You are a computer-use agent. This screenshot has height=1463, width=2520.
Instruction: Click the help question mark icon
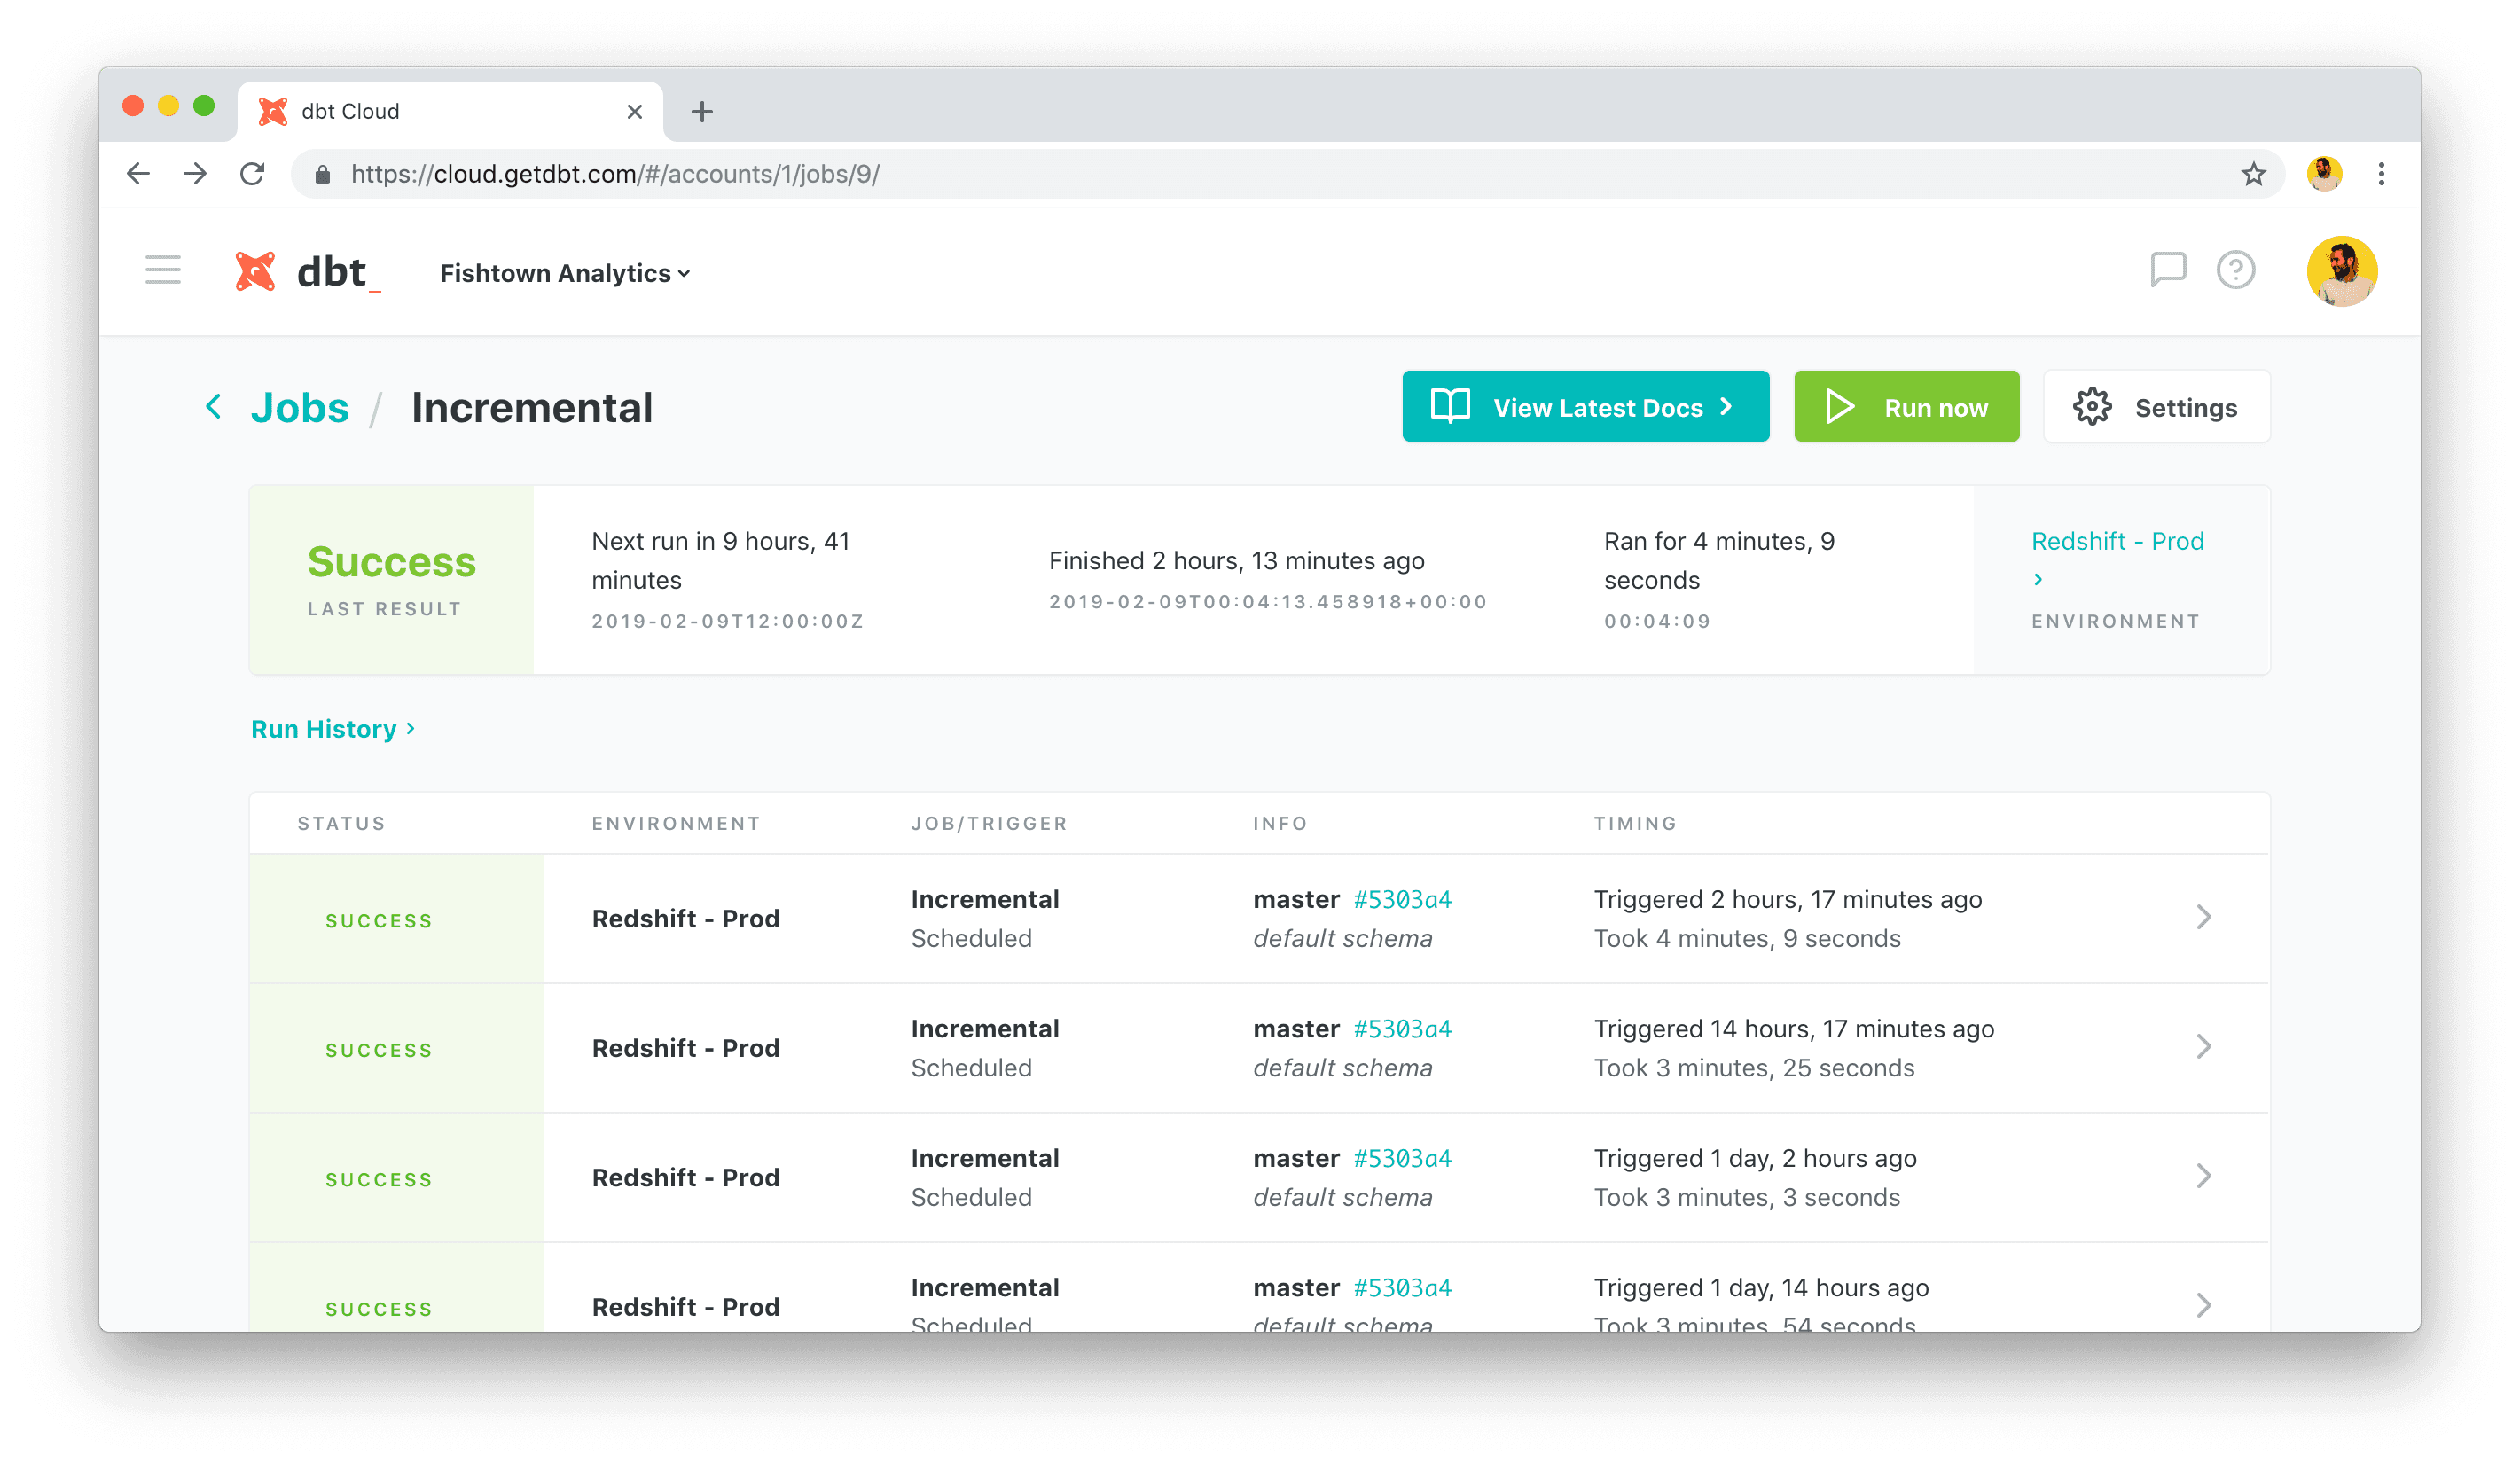point(2235,269)
